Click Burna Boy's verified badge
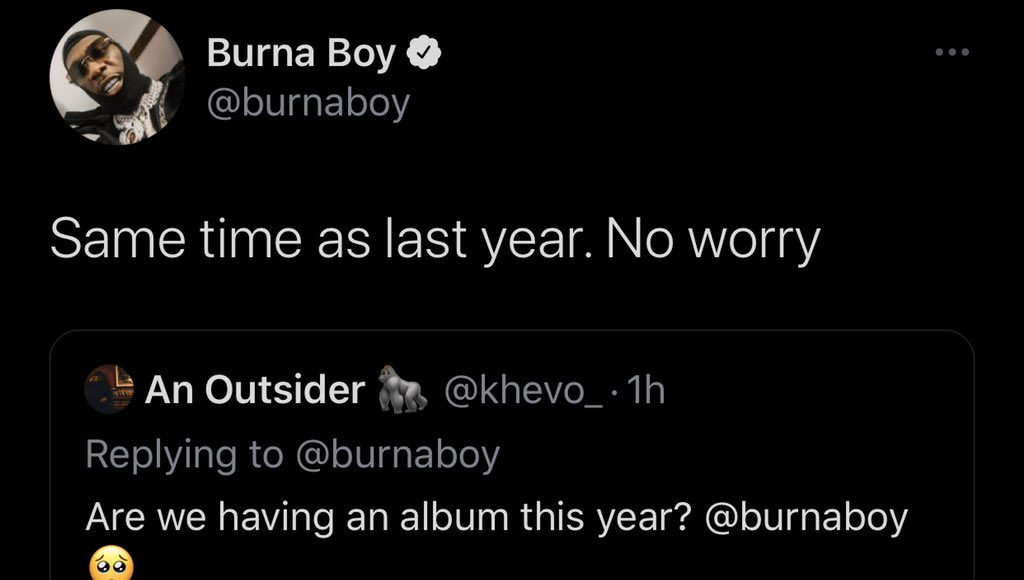1024x580 pixels. pos(424,55)
